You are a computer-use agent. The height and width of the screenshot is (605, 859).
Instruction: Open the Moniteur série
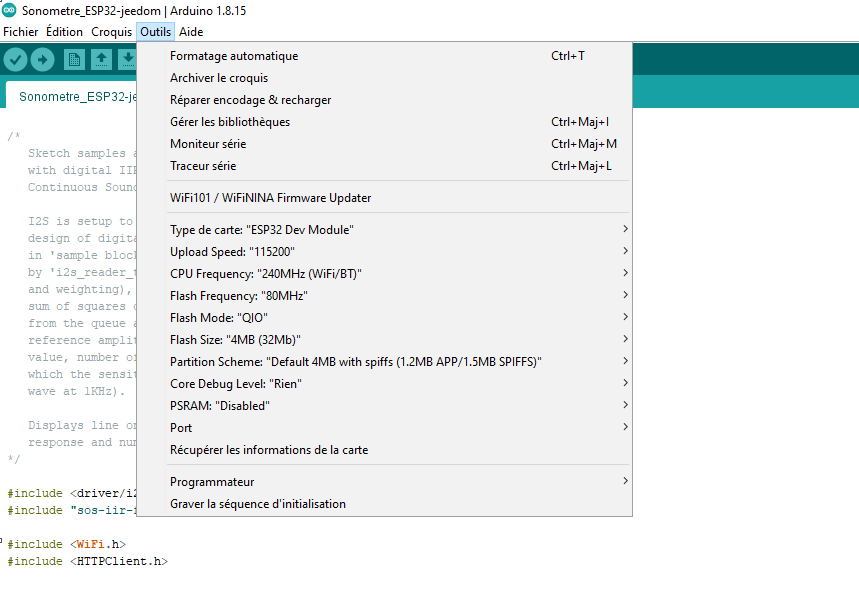(385, 144)
